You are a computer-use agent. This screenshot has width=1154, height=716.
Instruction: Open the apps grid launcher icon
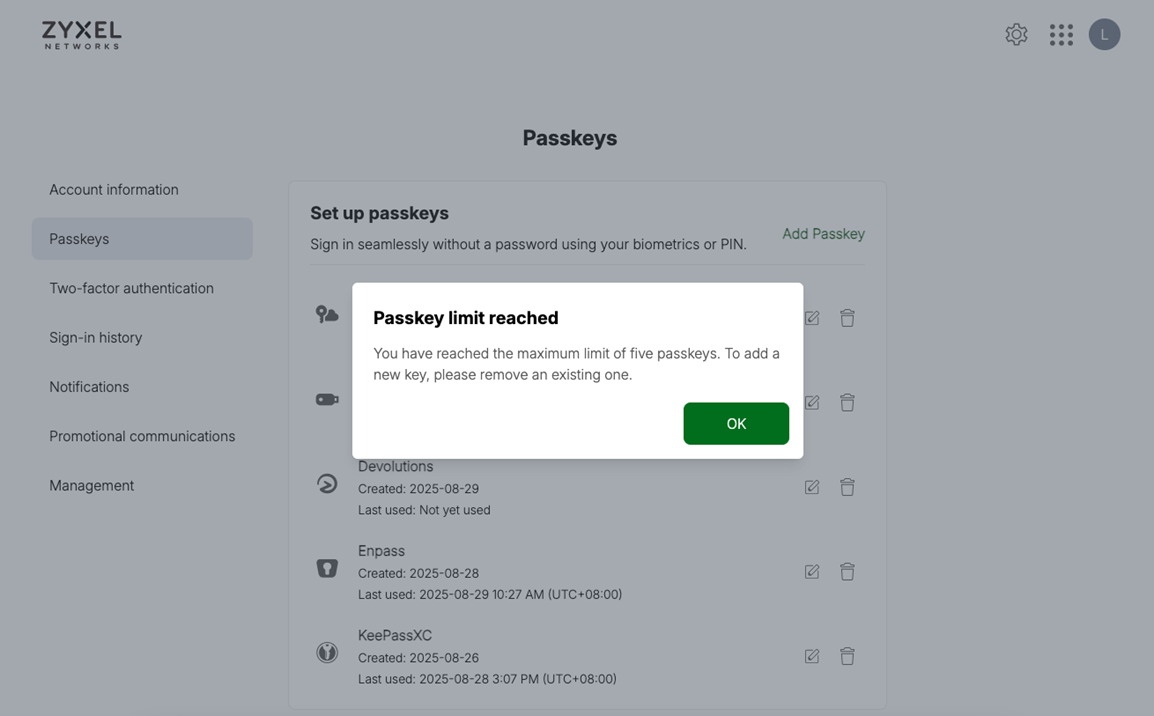1061,35
